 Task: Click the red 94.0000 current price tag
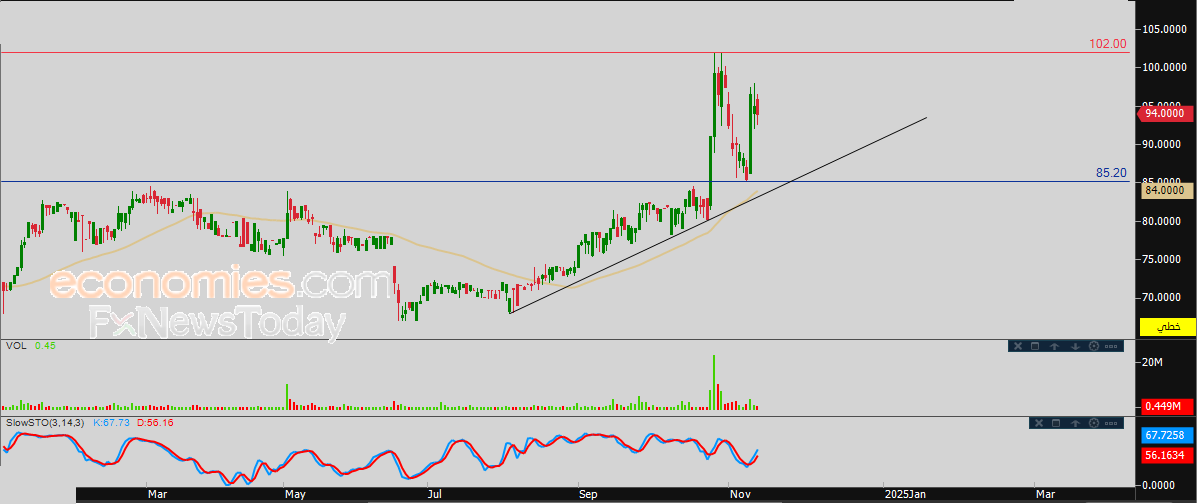pos(1165,114)
